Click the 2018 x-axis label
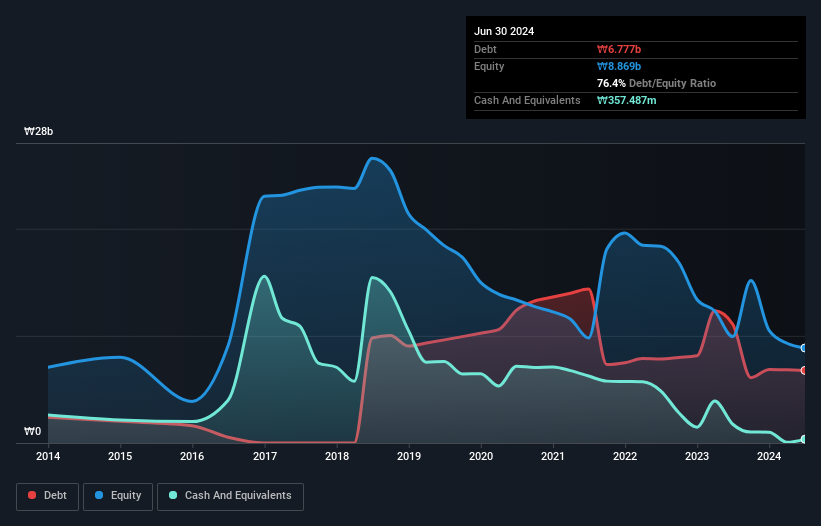Screen dimensions: 821x526 point(337,456)
